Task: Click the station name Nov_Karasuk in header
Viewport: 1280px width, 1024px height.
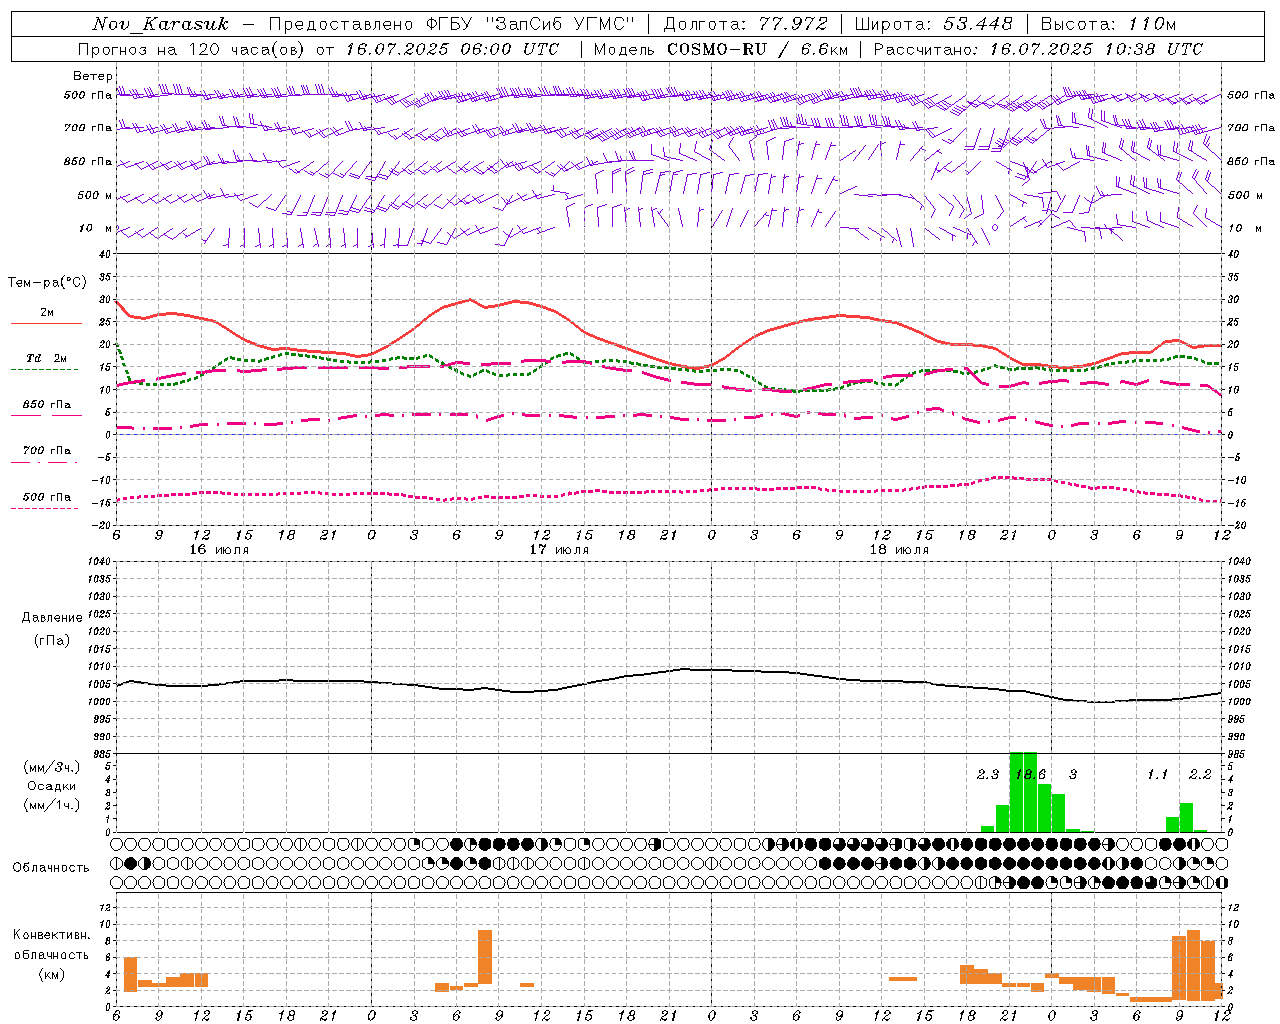Action: [160, 24]
